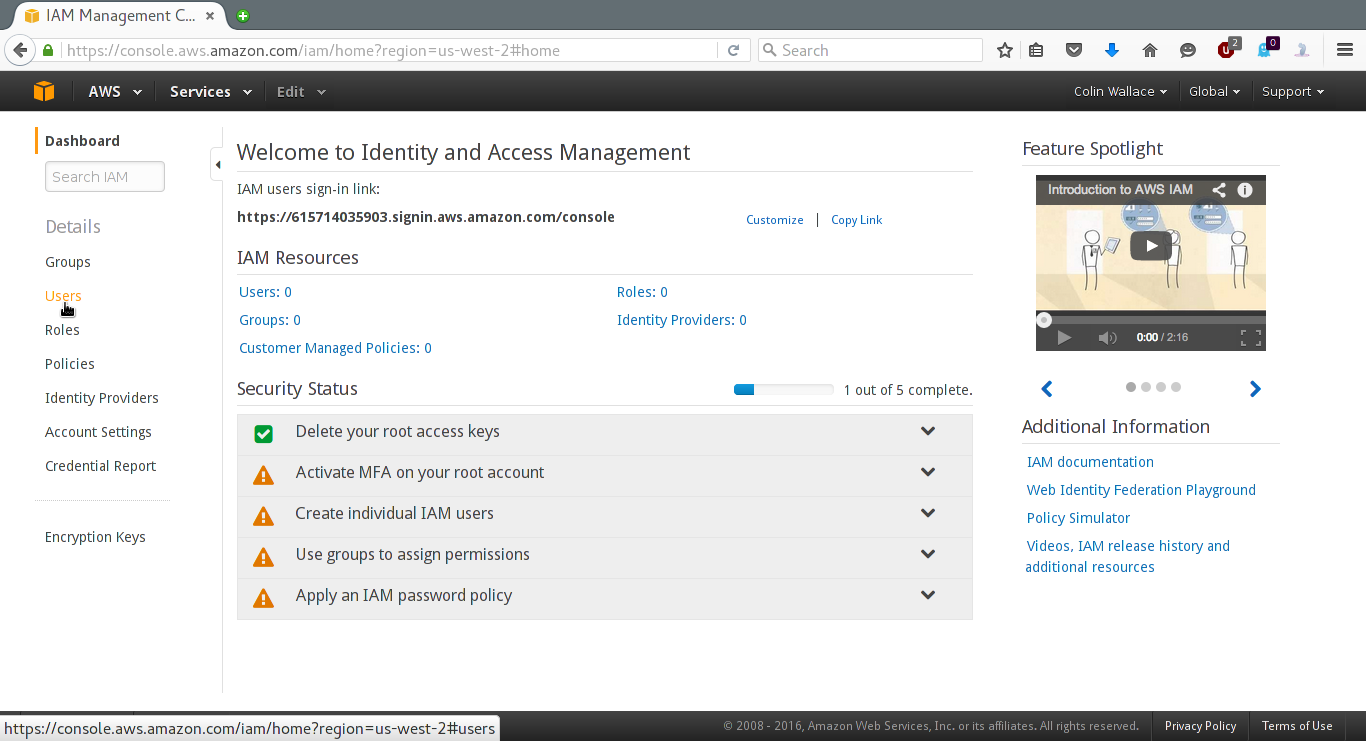Expand Delete your root access keys chevron
The width and height of the screenshot is (1366, 741).
(928, 431)
